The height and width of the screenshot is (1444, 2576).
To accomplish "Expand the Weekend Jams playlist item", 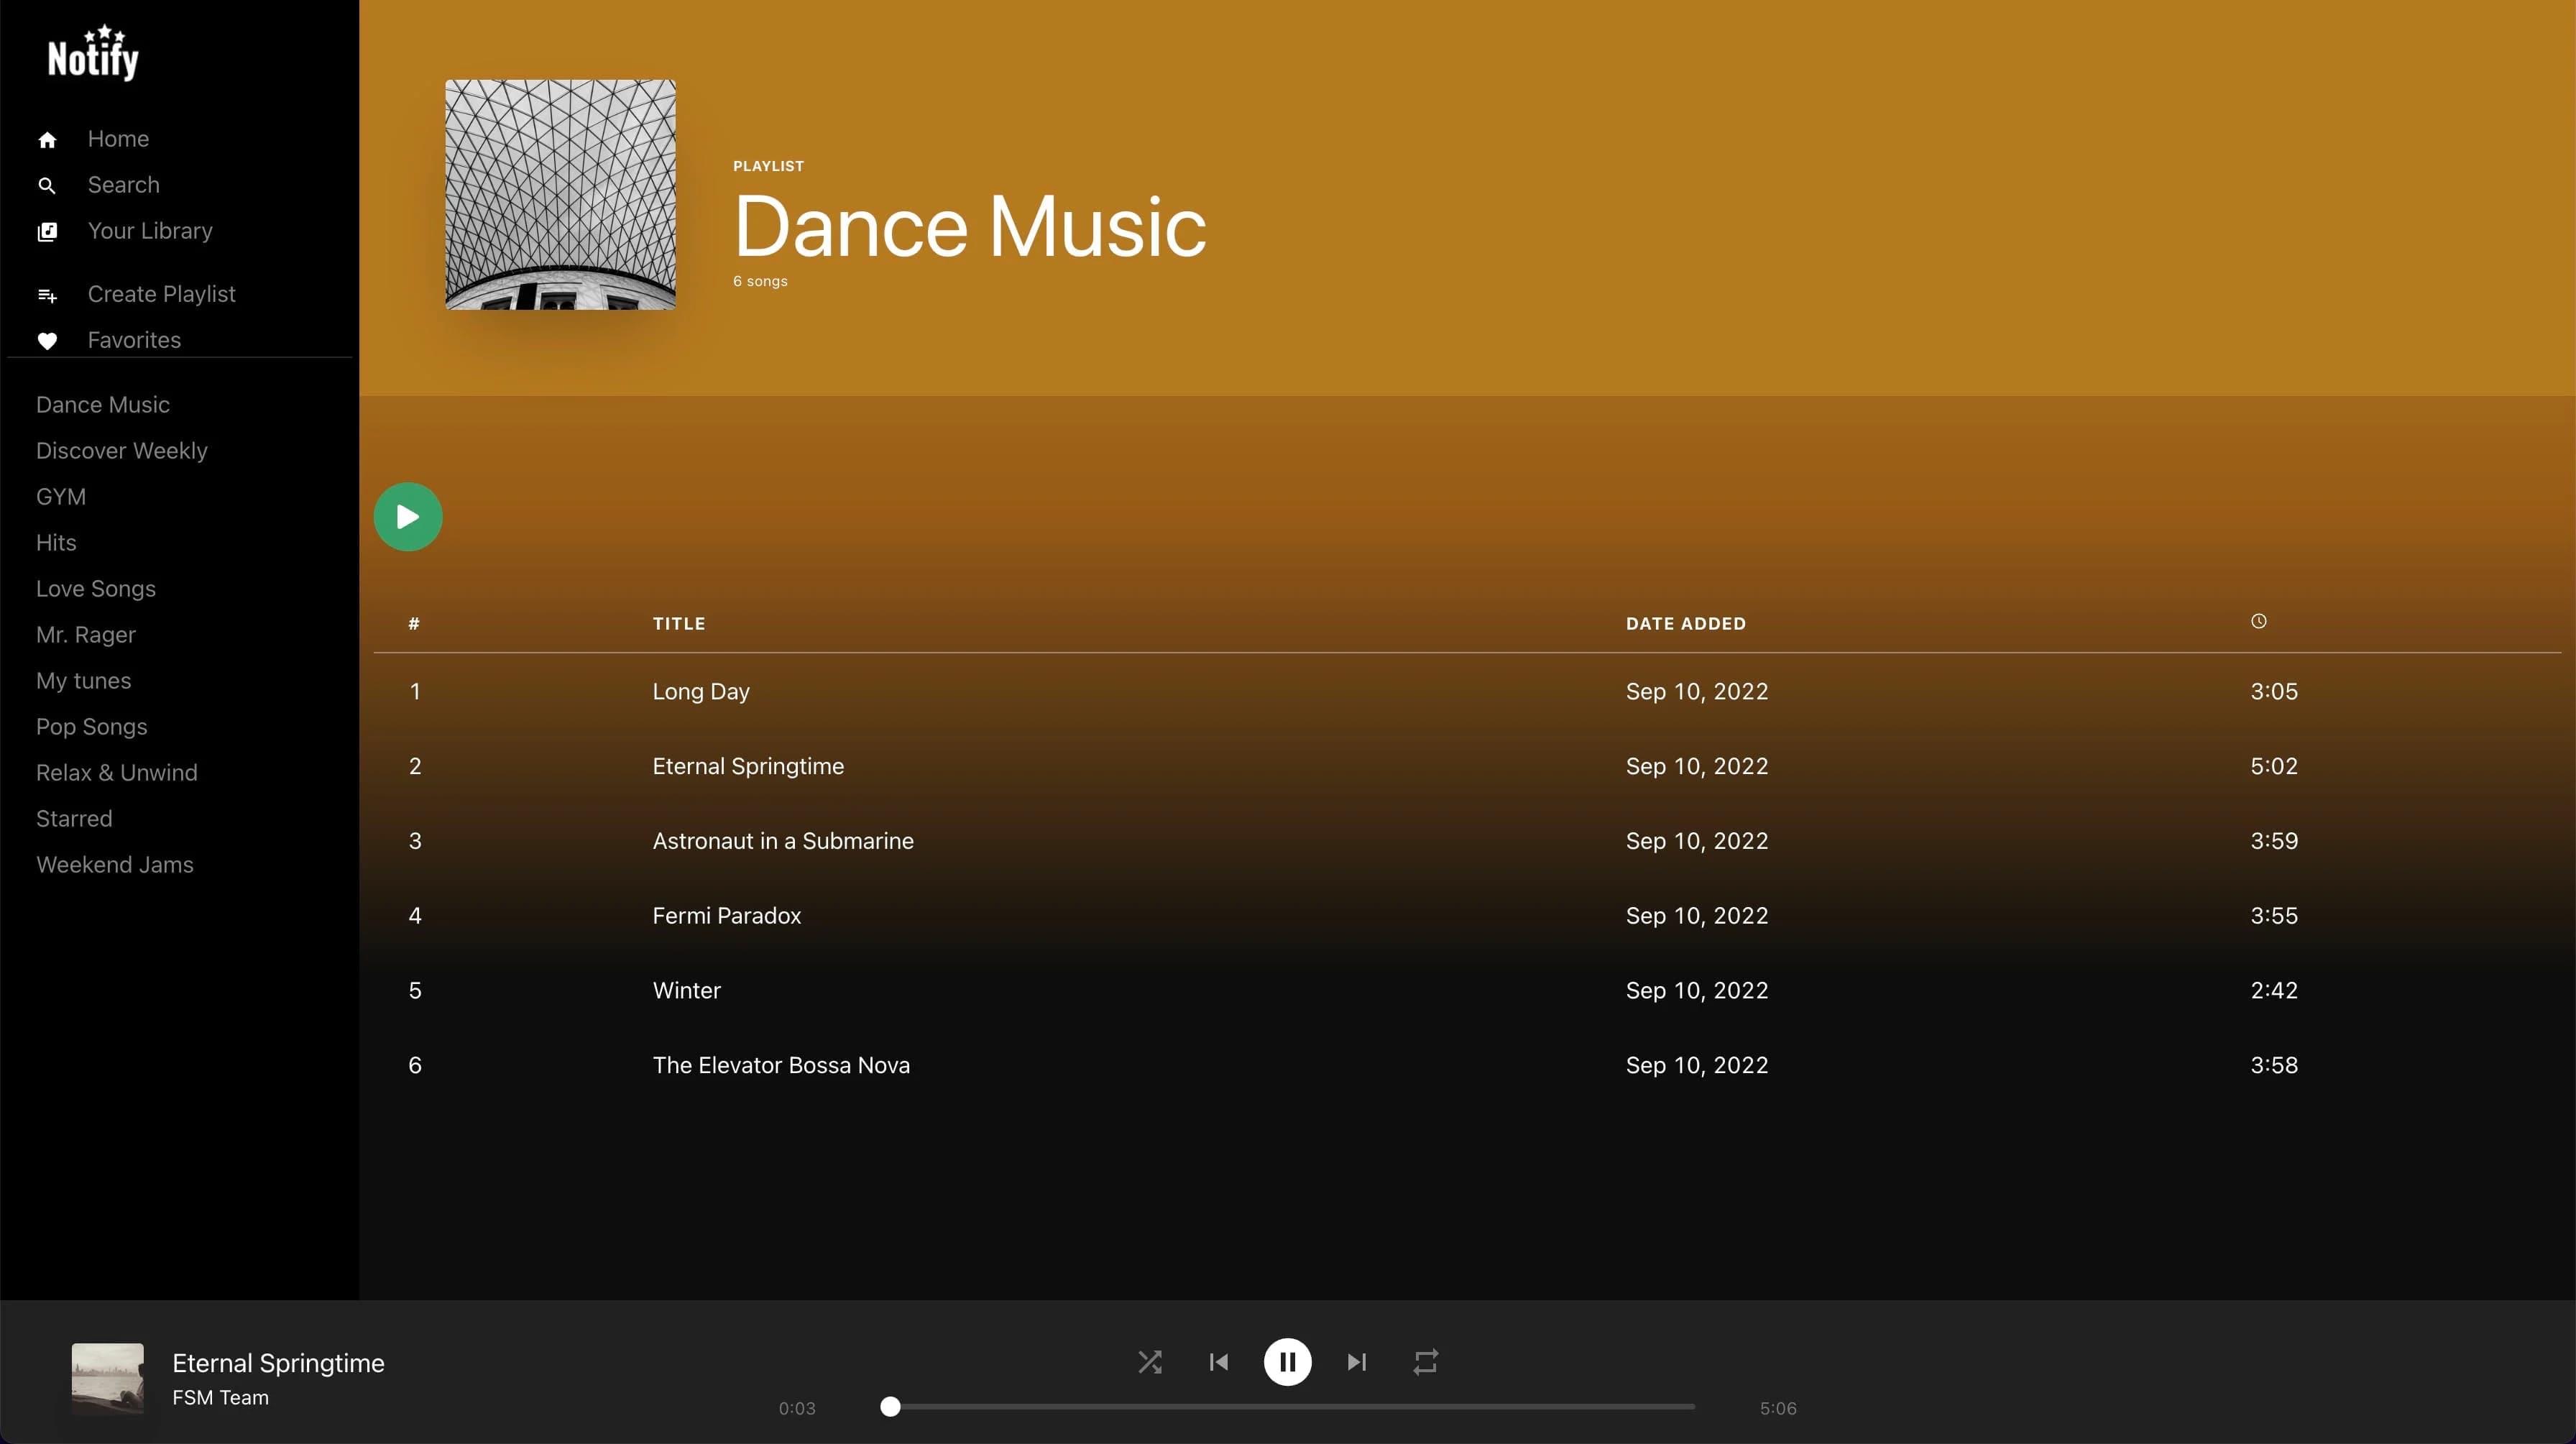I will coord(114,863).
